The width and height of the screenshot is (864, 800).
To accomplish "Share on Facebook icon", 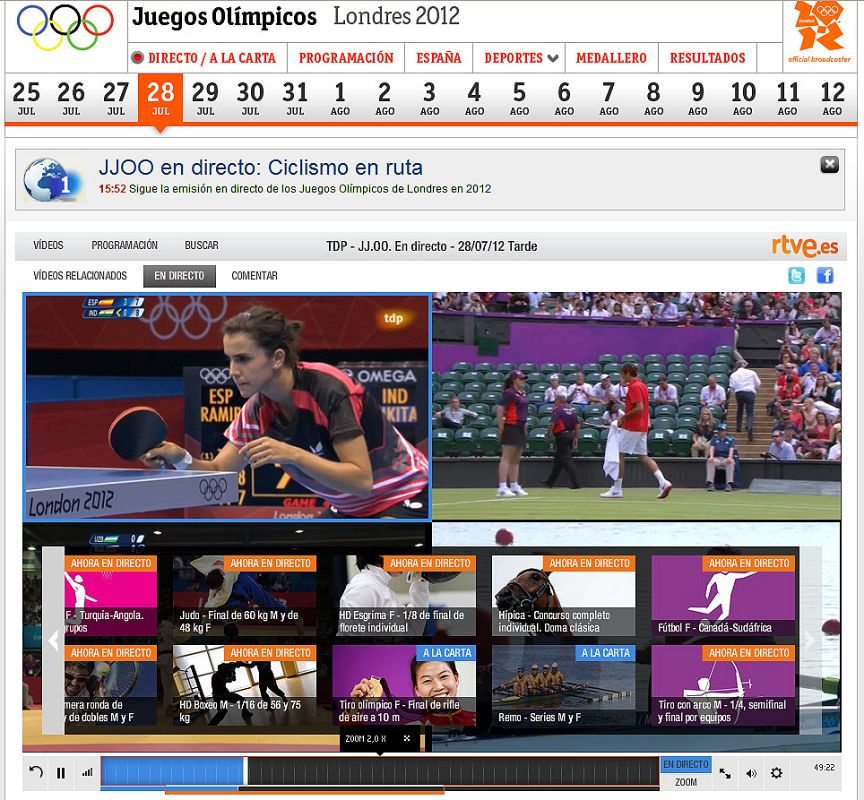I will point(825,276).
